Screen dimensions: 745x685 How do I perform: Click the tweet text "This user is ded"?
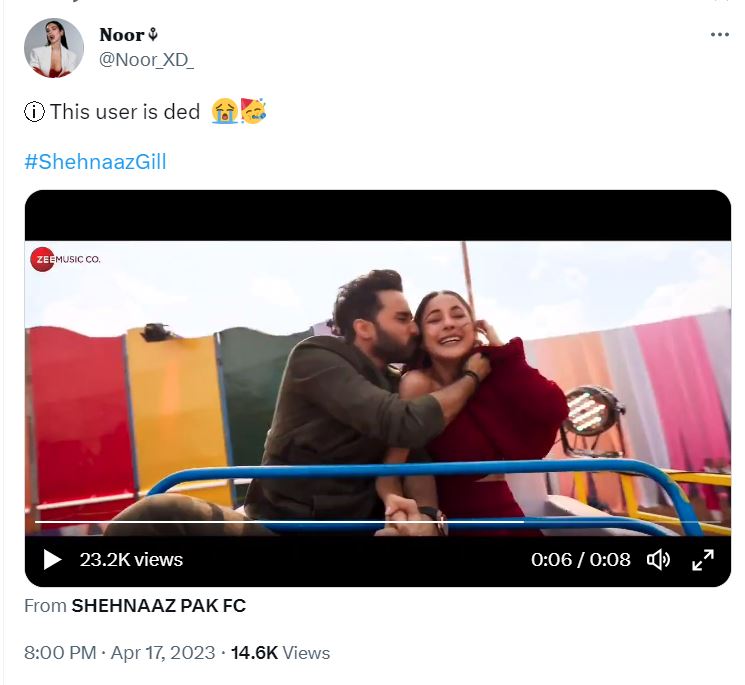point(125,112)
